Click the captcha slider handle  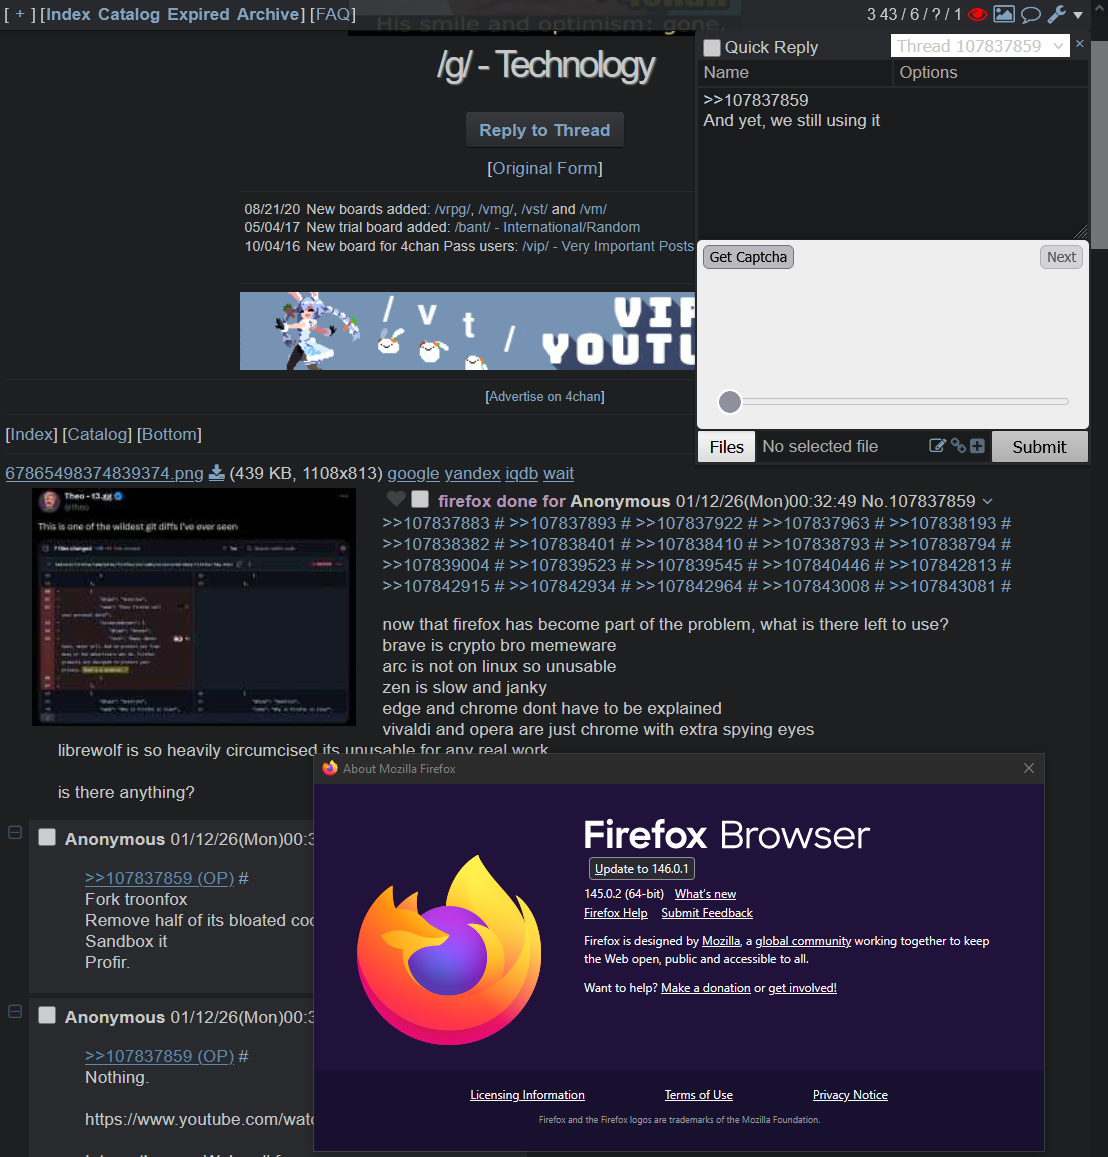click(730, 401)
